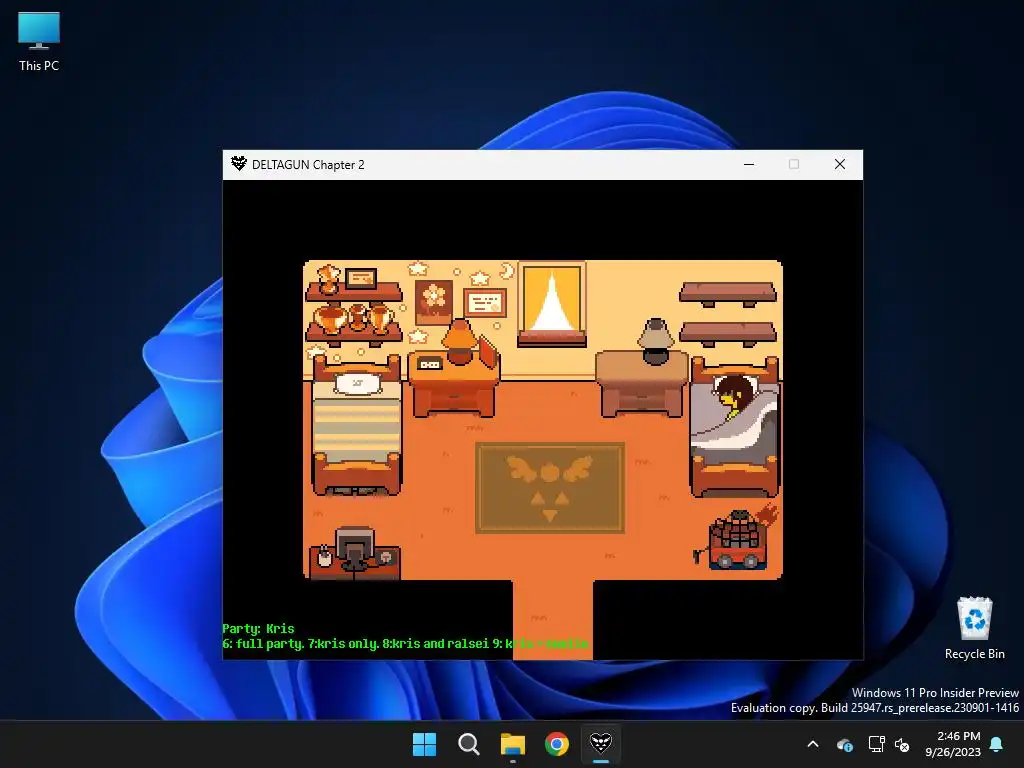Click the "8:kris and ralsei" debug text
This screenshot has width=1024, height=768.
tap(436, 644)
